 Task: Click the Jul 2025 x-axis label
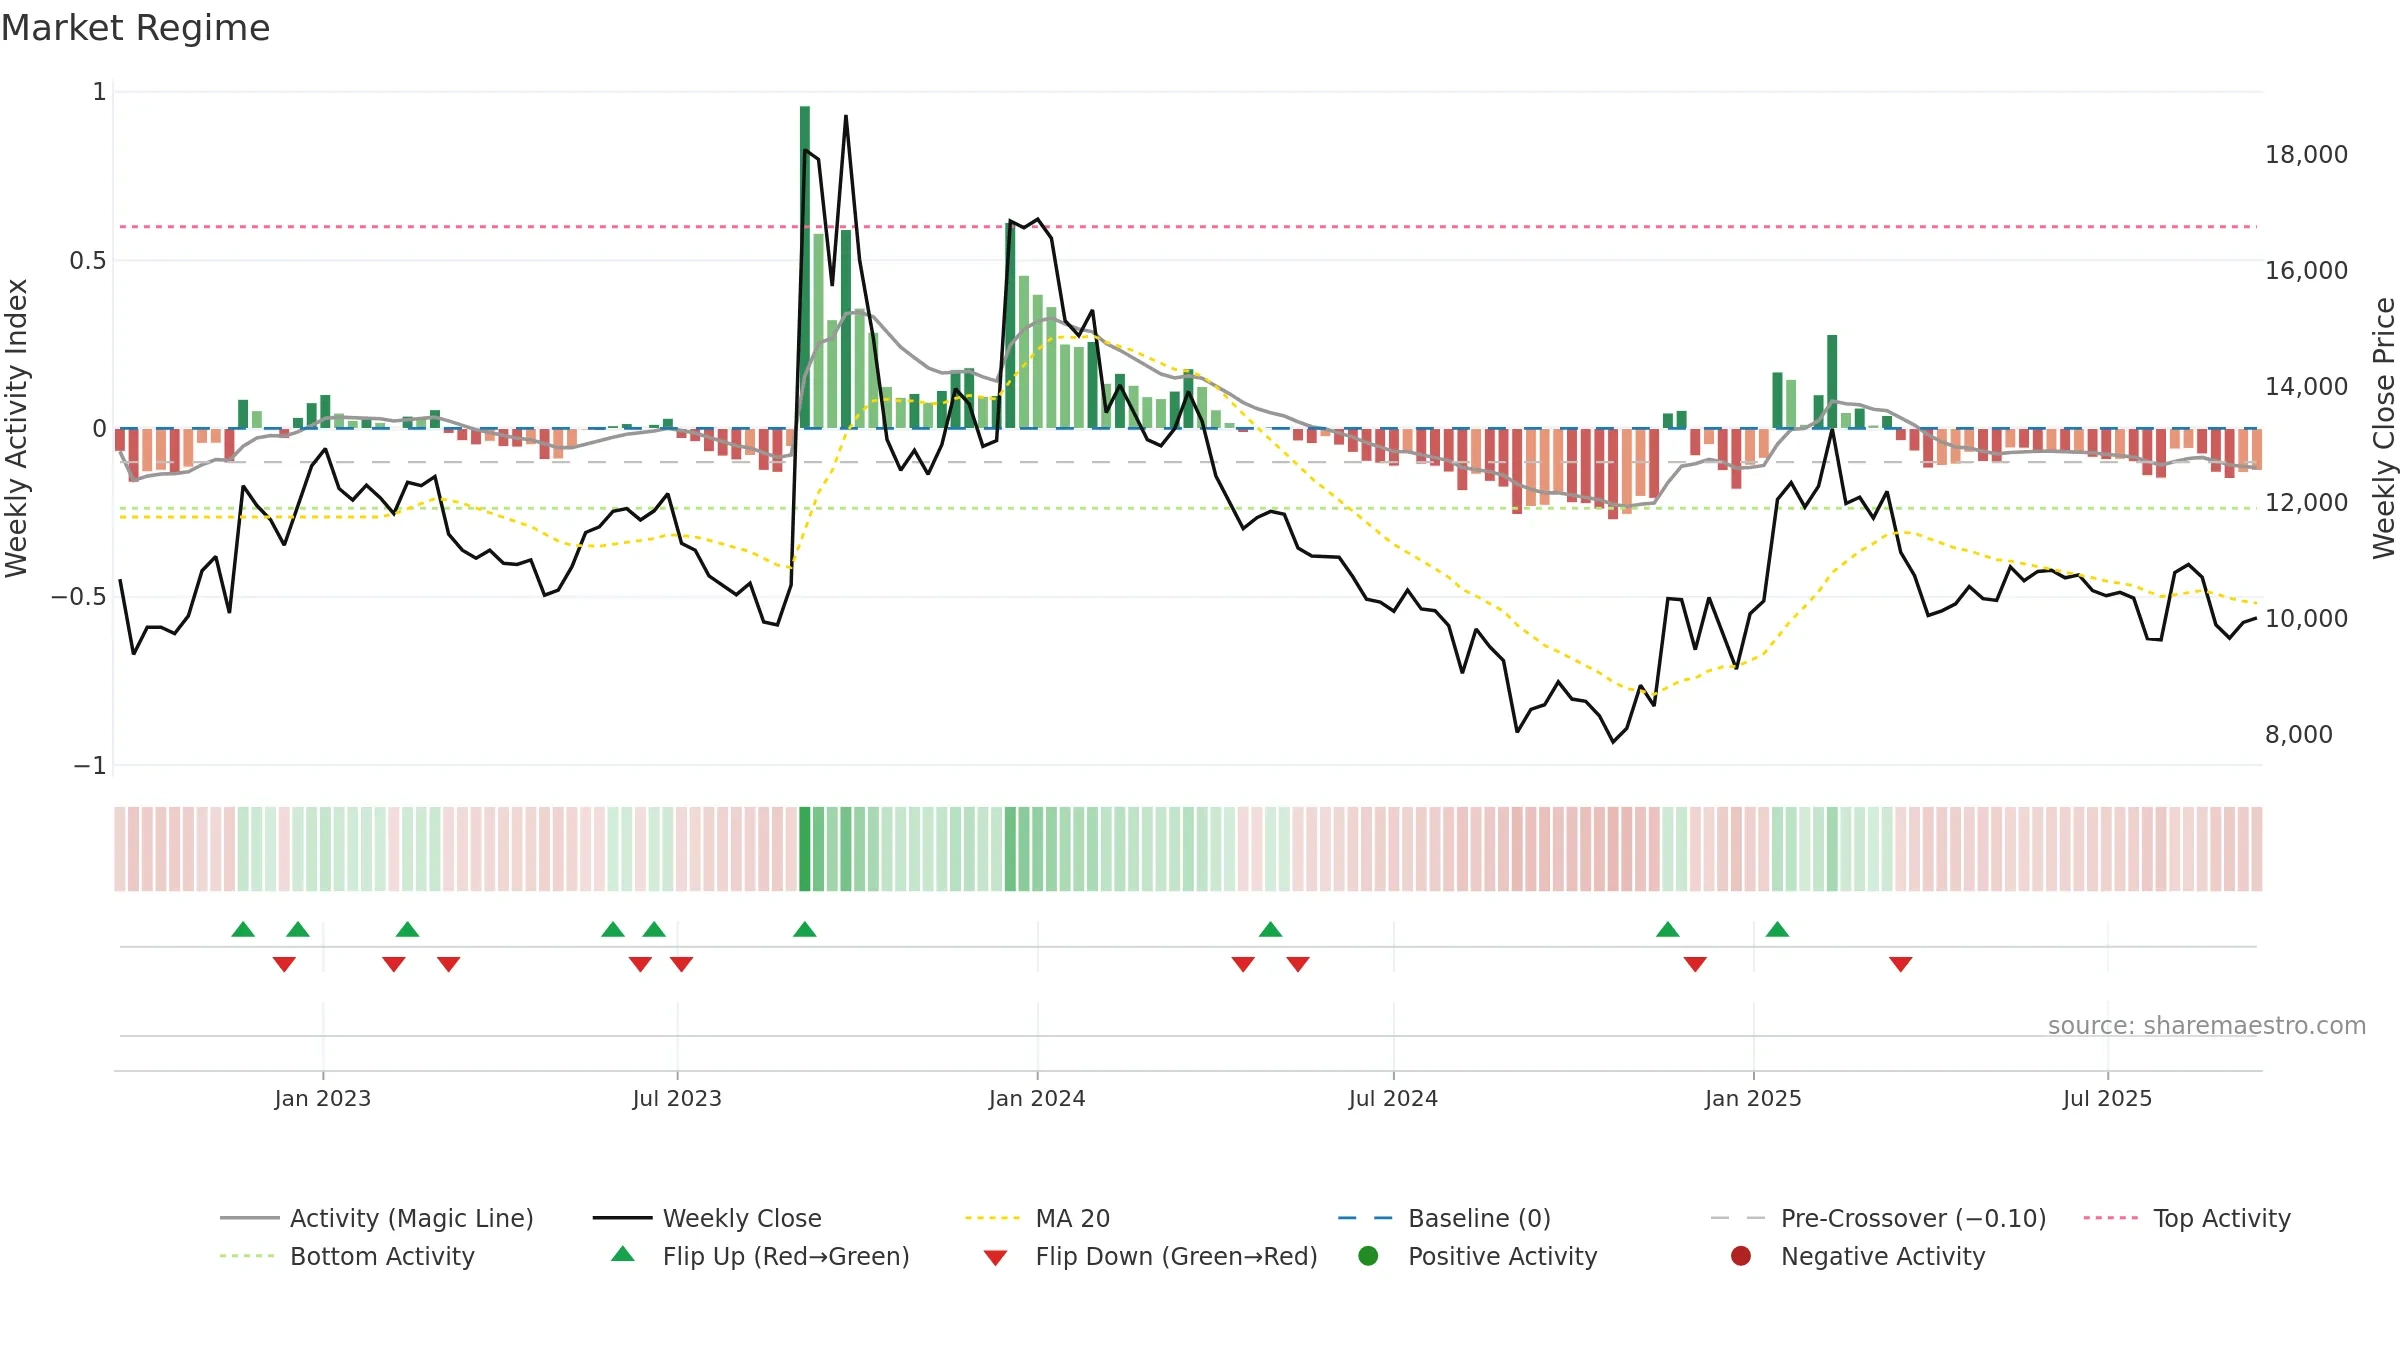pos(2107,1098)
